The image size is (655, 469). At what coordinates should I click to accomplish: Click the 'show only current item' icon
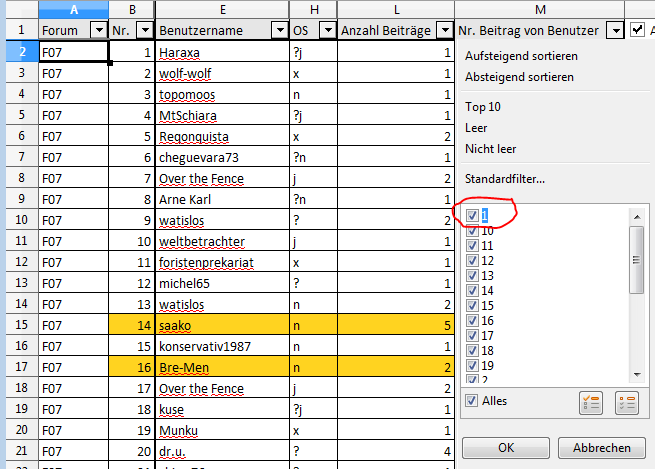(589, 403)
